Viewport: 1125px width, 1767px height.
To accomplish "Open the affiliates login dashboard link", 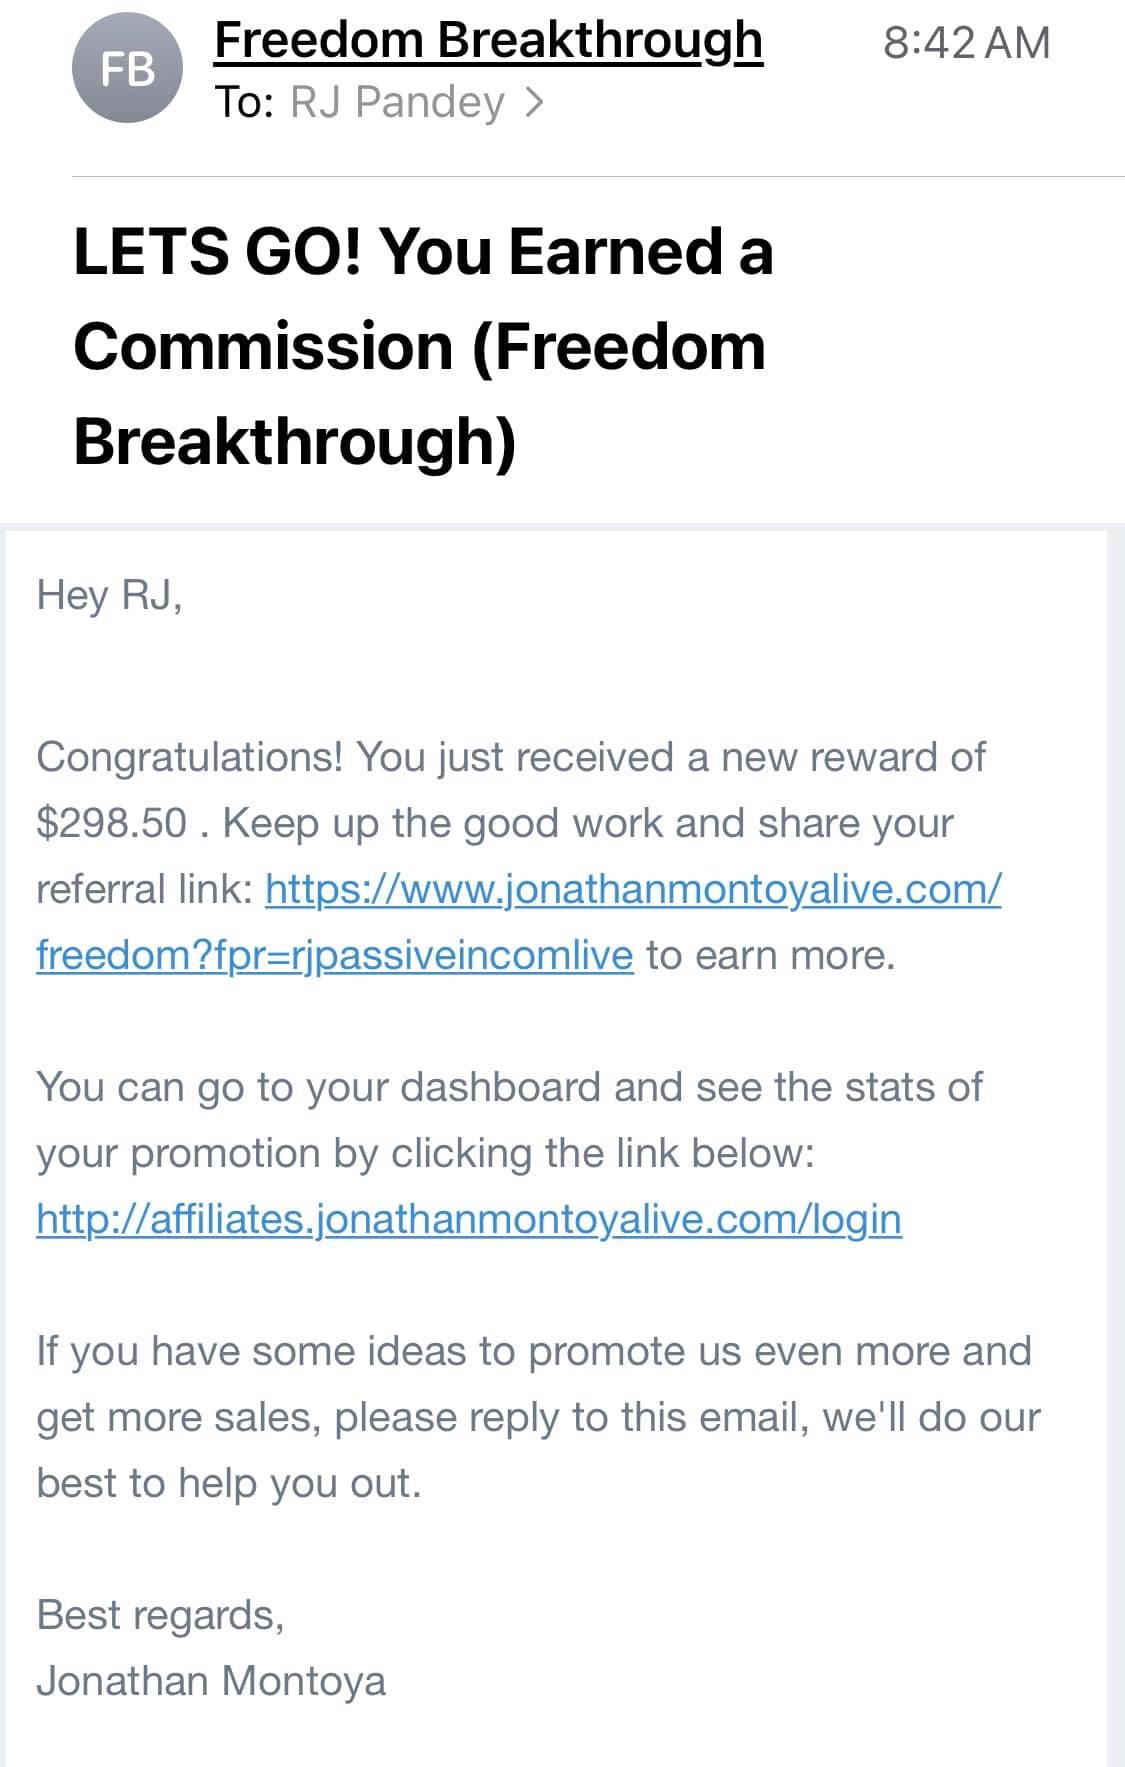I will 469,1219.
